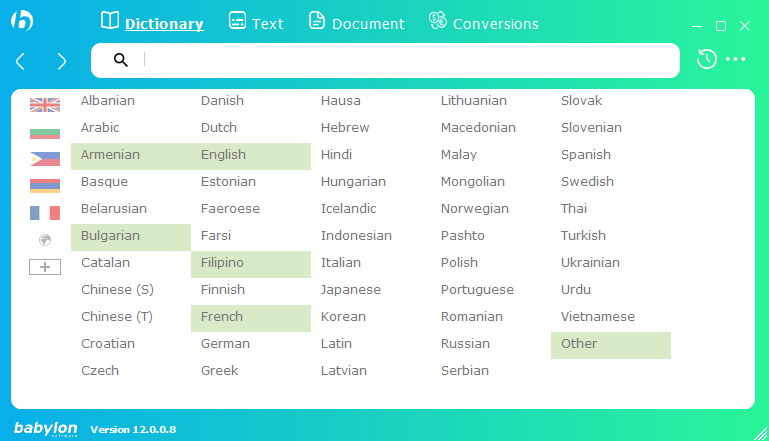
Task: Click the Text tab icon
Action: tap(237, 21)
